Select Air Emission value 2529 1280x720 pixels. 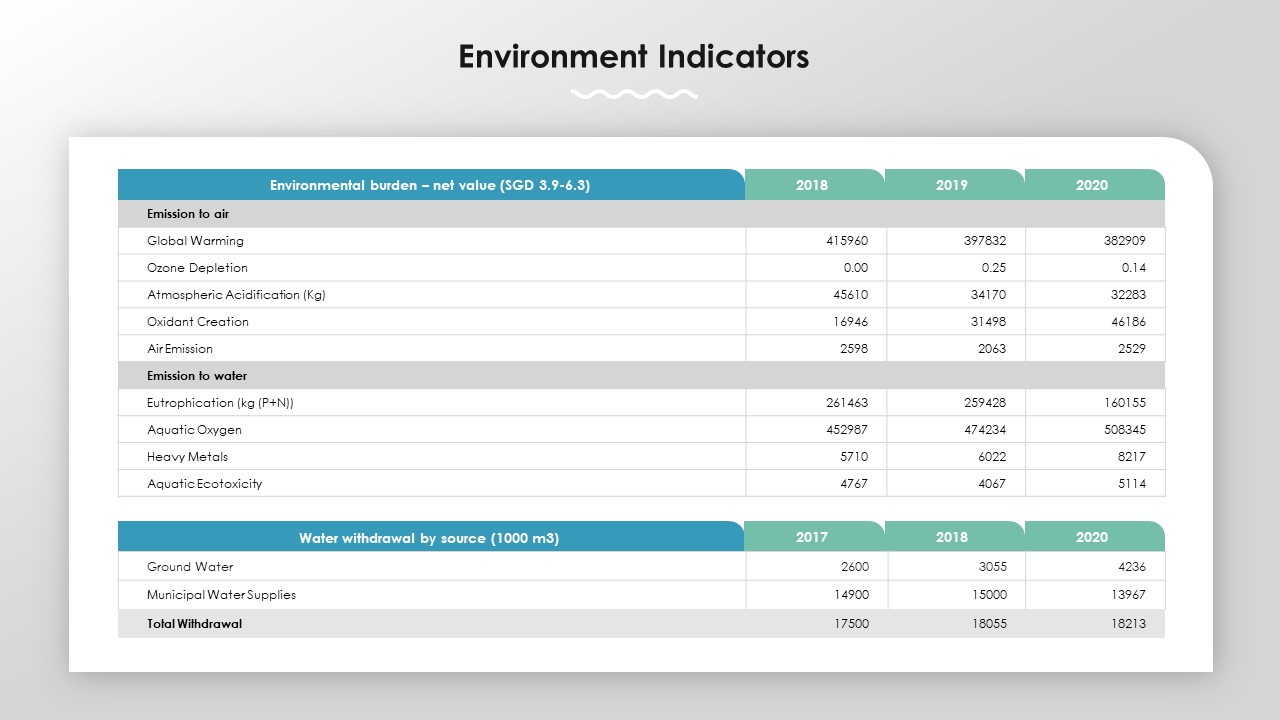pos(1131,349)
